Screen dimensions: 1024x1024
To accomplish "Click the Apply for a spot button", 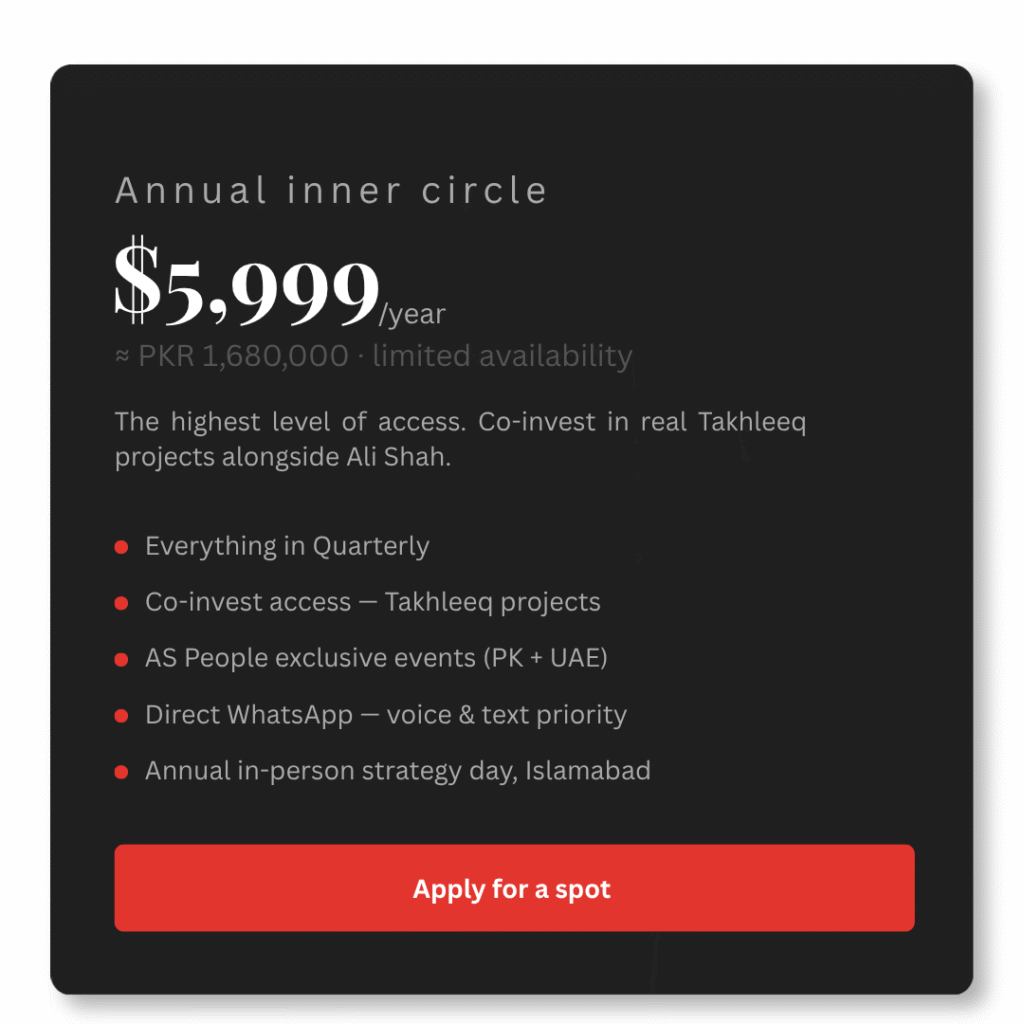I will click(514, 888).
